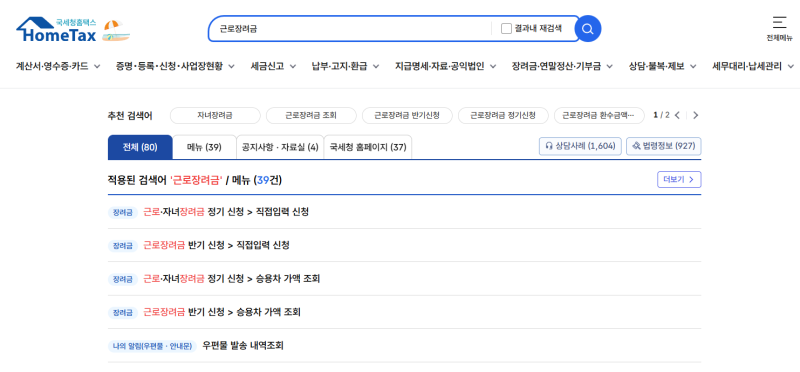Click the 1 / 2 page indicator
Viewport: 800px width, 372px height.
(662, 115)
